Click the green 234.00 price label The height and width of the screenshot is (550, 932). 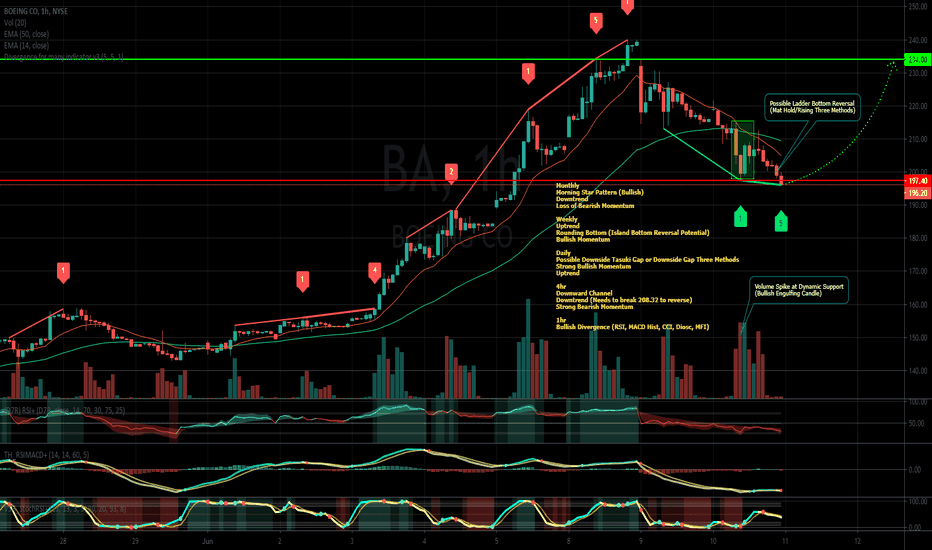tap(917, 60)
